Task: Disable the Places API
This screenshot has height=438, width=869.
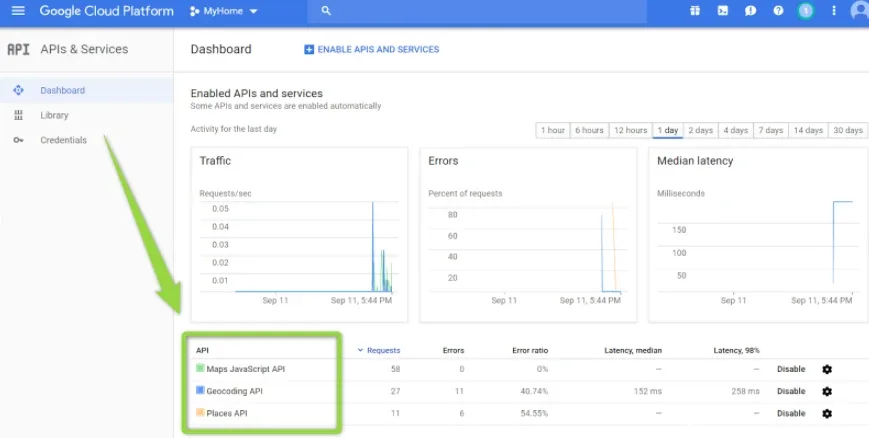Action: pos(791,414)
